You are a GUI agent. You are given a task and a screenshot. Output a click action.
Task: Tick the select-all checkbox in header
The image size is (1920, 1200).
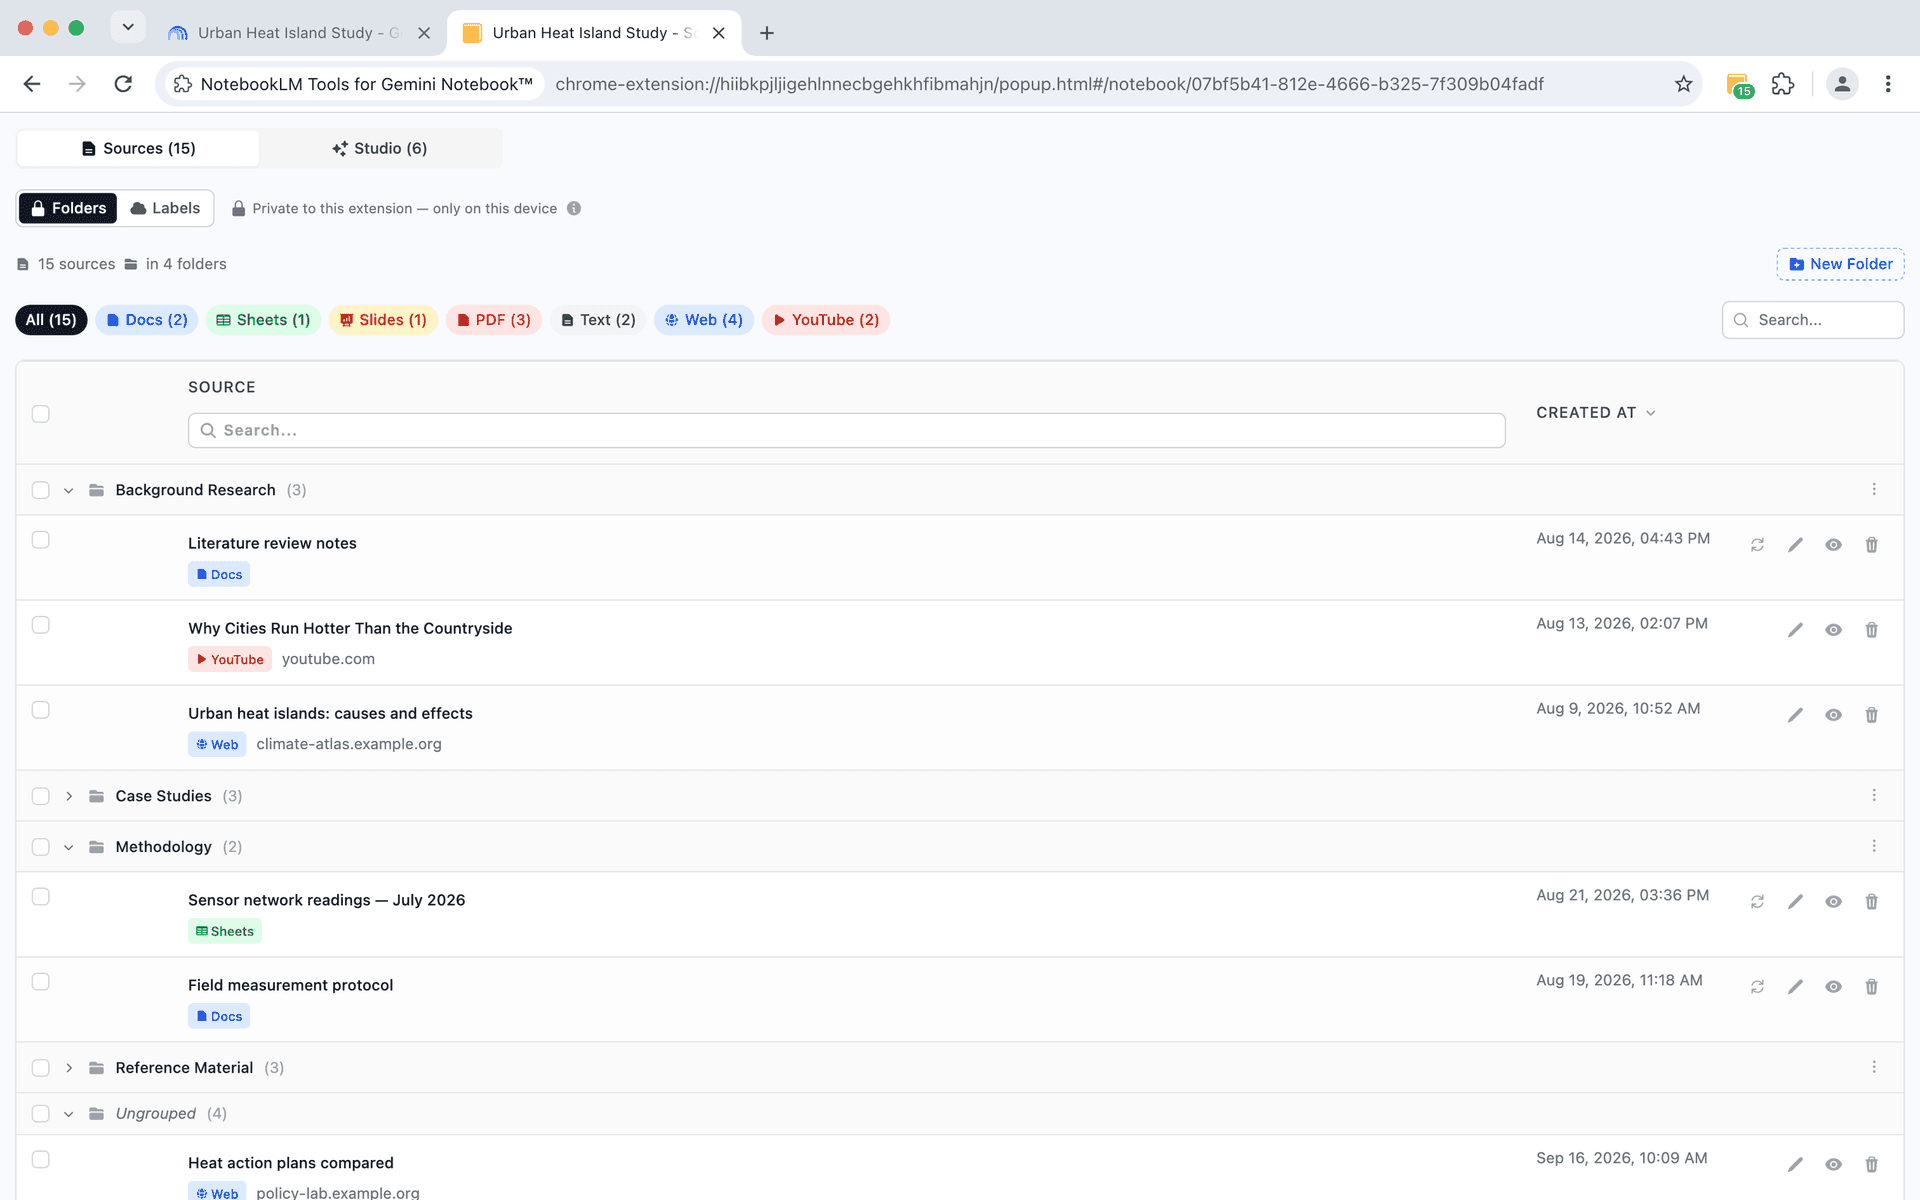pyautogui.click(x=40, y=414)
